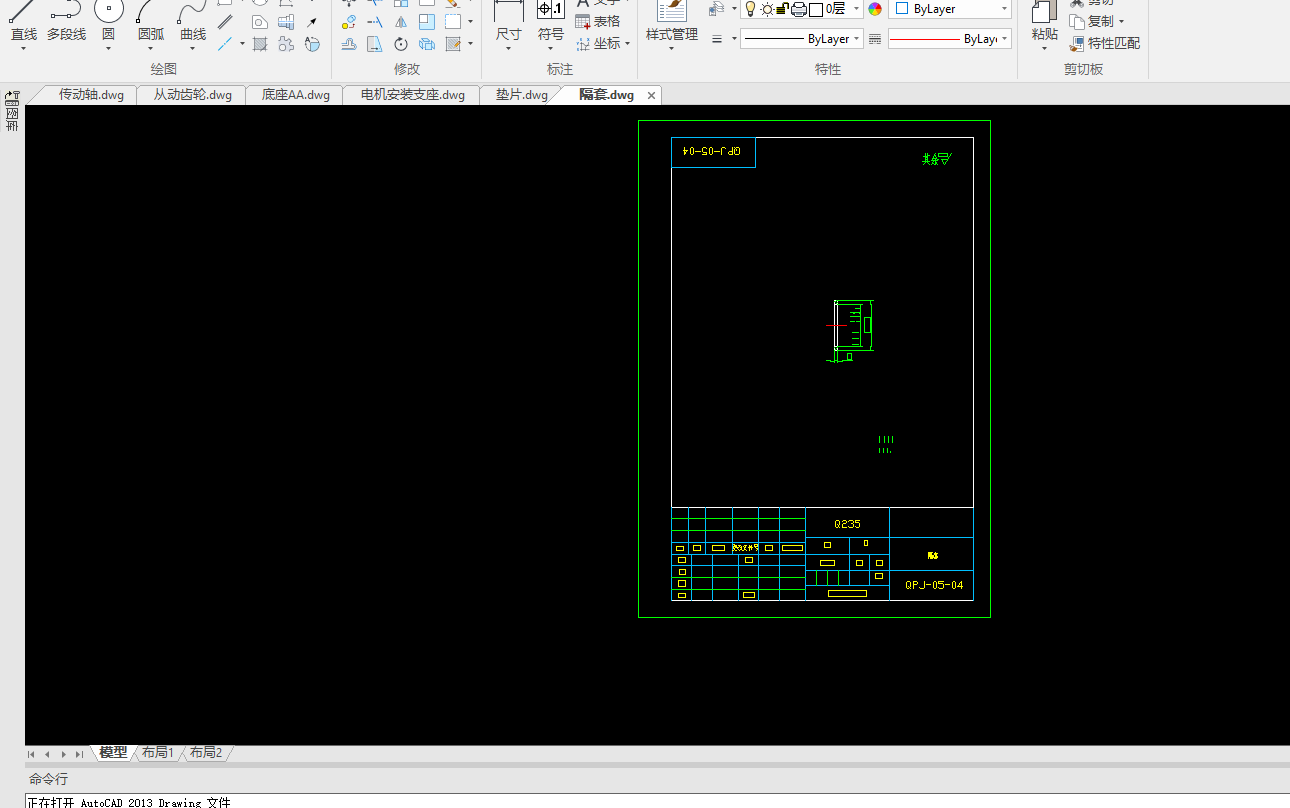This screenshot has width=1290, height=808.
Task: Click the first-layout navigation arrow
Action: tap(31, 754)
